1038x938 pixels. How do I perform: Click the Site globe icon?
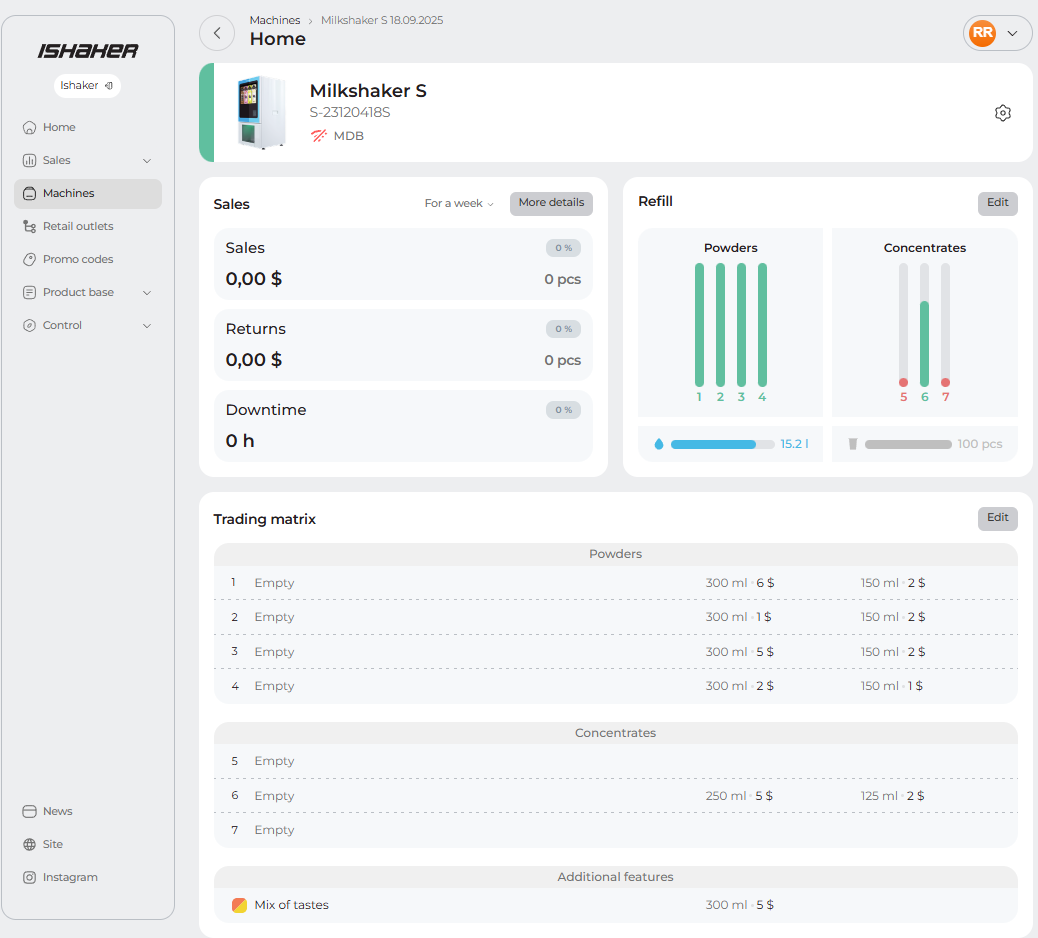point(30,845)
